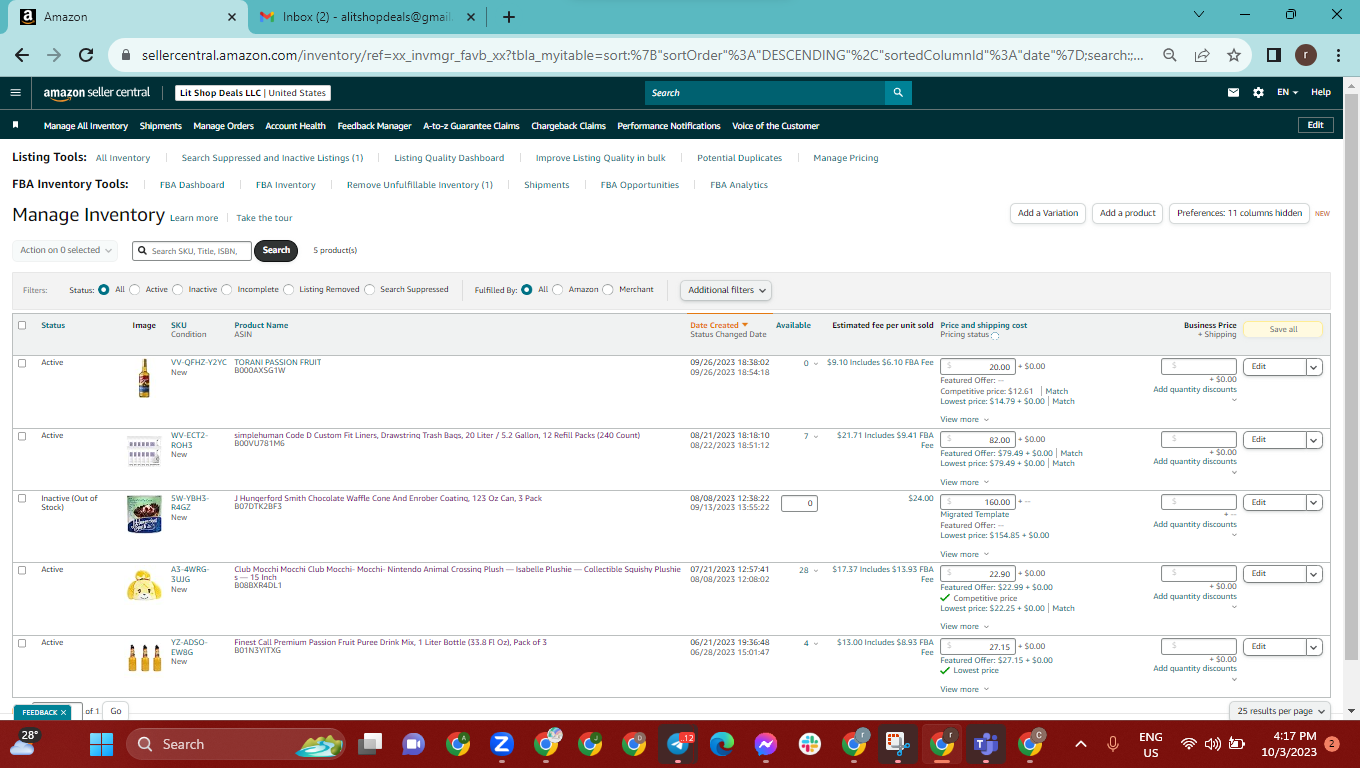Image resolution: width=1360 pixels, height=768 pixels.
Task: Check the Torani Passion Fruit row checkbox
Action: pyautogui.click(x=22, y=363)
